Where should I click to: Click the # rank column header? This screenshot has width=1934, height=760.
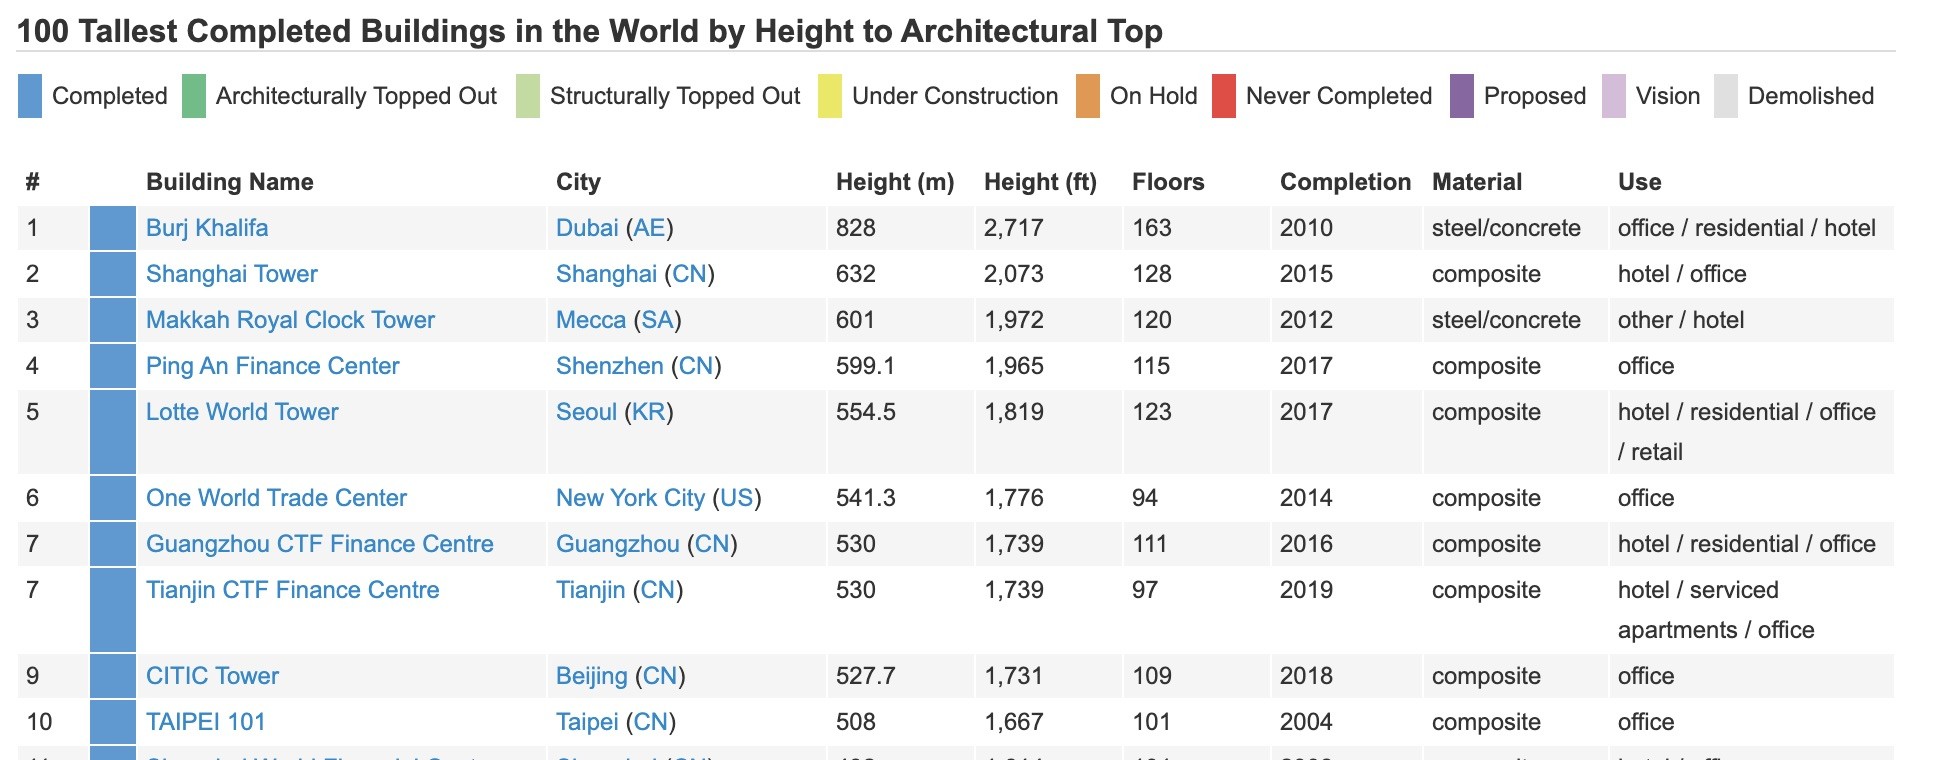(x=33, y=182)
